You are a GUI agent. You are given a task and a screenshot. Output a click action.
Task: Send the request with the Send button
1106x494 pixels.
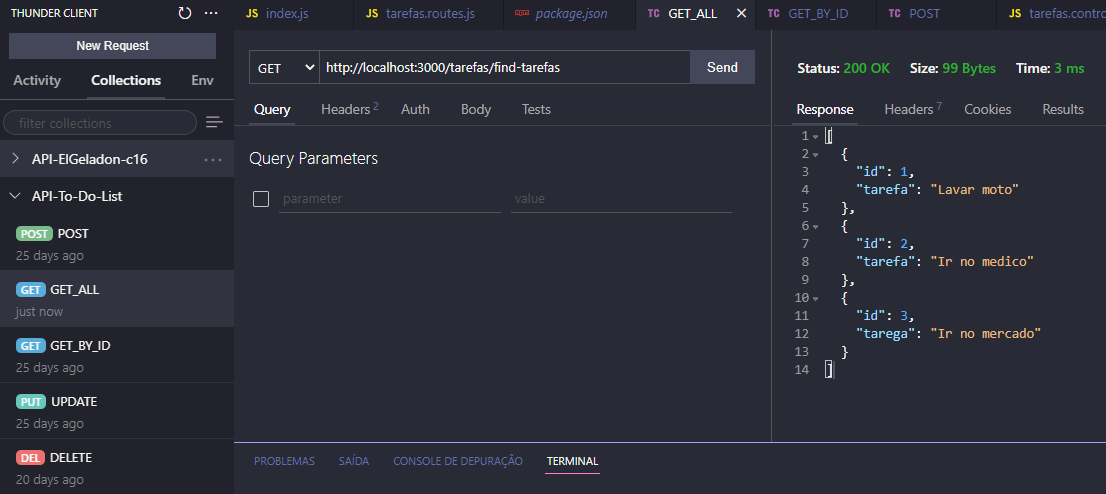pyautogui.click(x=722, y=68)
